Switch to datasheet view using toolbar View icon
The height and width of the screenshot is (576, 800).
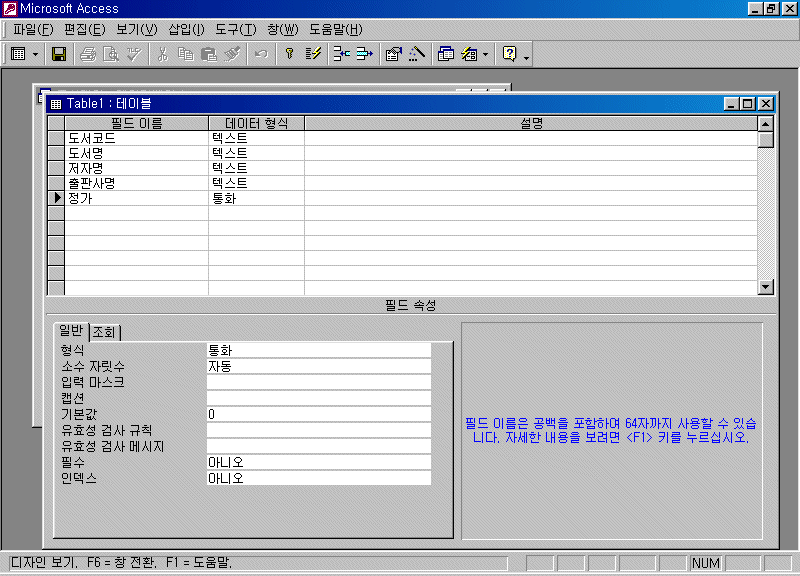(x=18, y=54)
